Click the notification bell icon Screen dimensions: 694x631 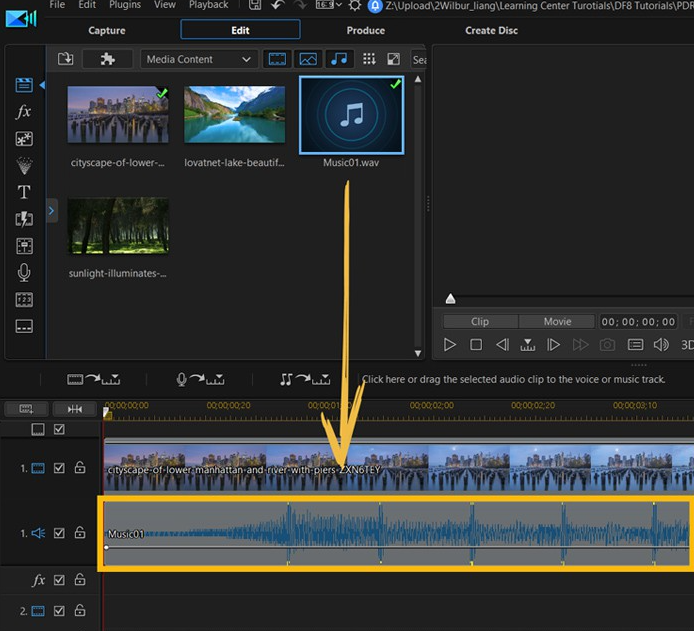point(375,6)
